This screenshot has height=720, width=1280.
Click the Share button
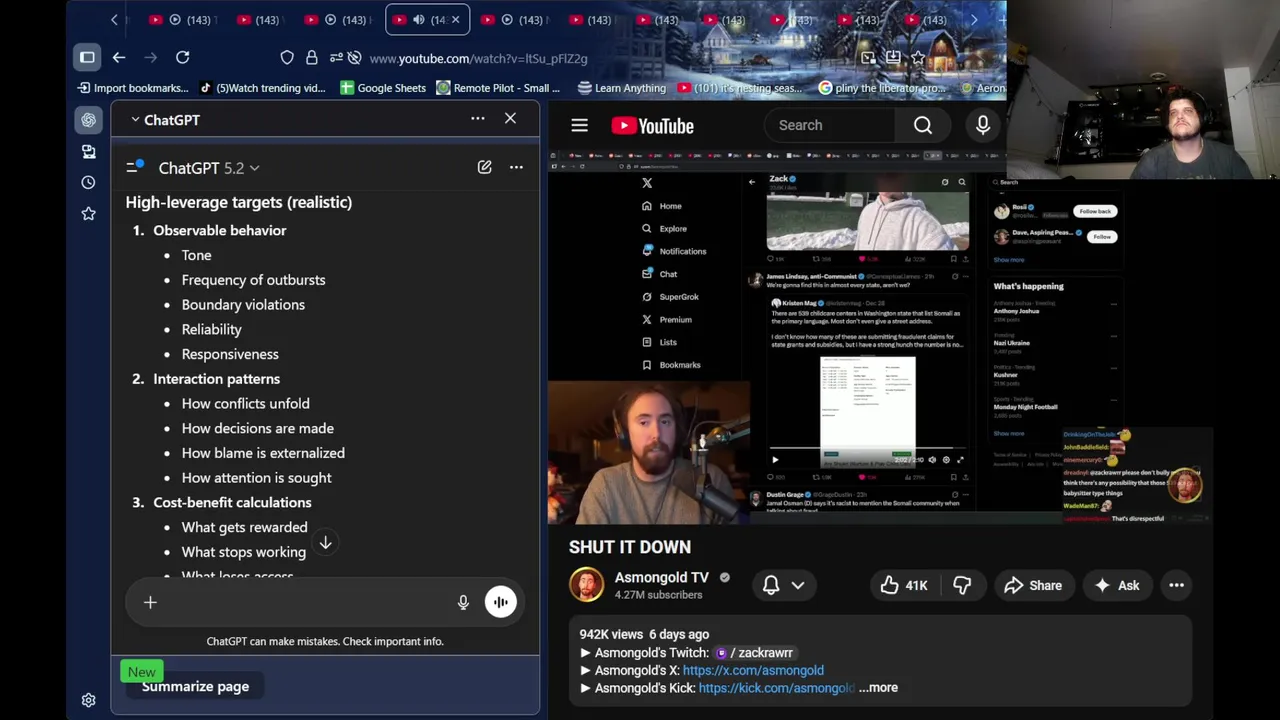click(x=1033, y=586)
